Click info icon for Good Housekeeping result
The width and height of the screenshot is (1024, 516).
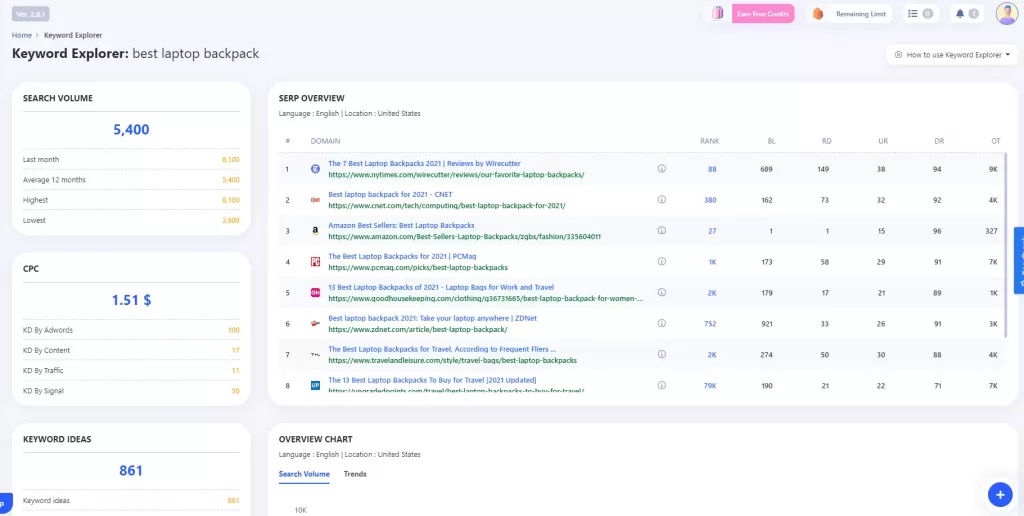662,293
